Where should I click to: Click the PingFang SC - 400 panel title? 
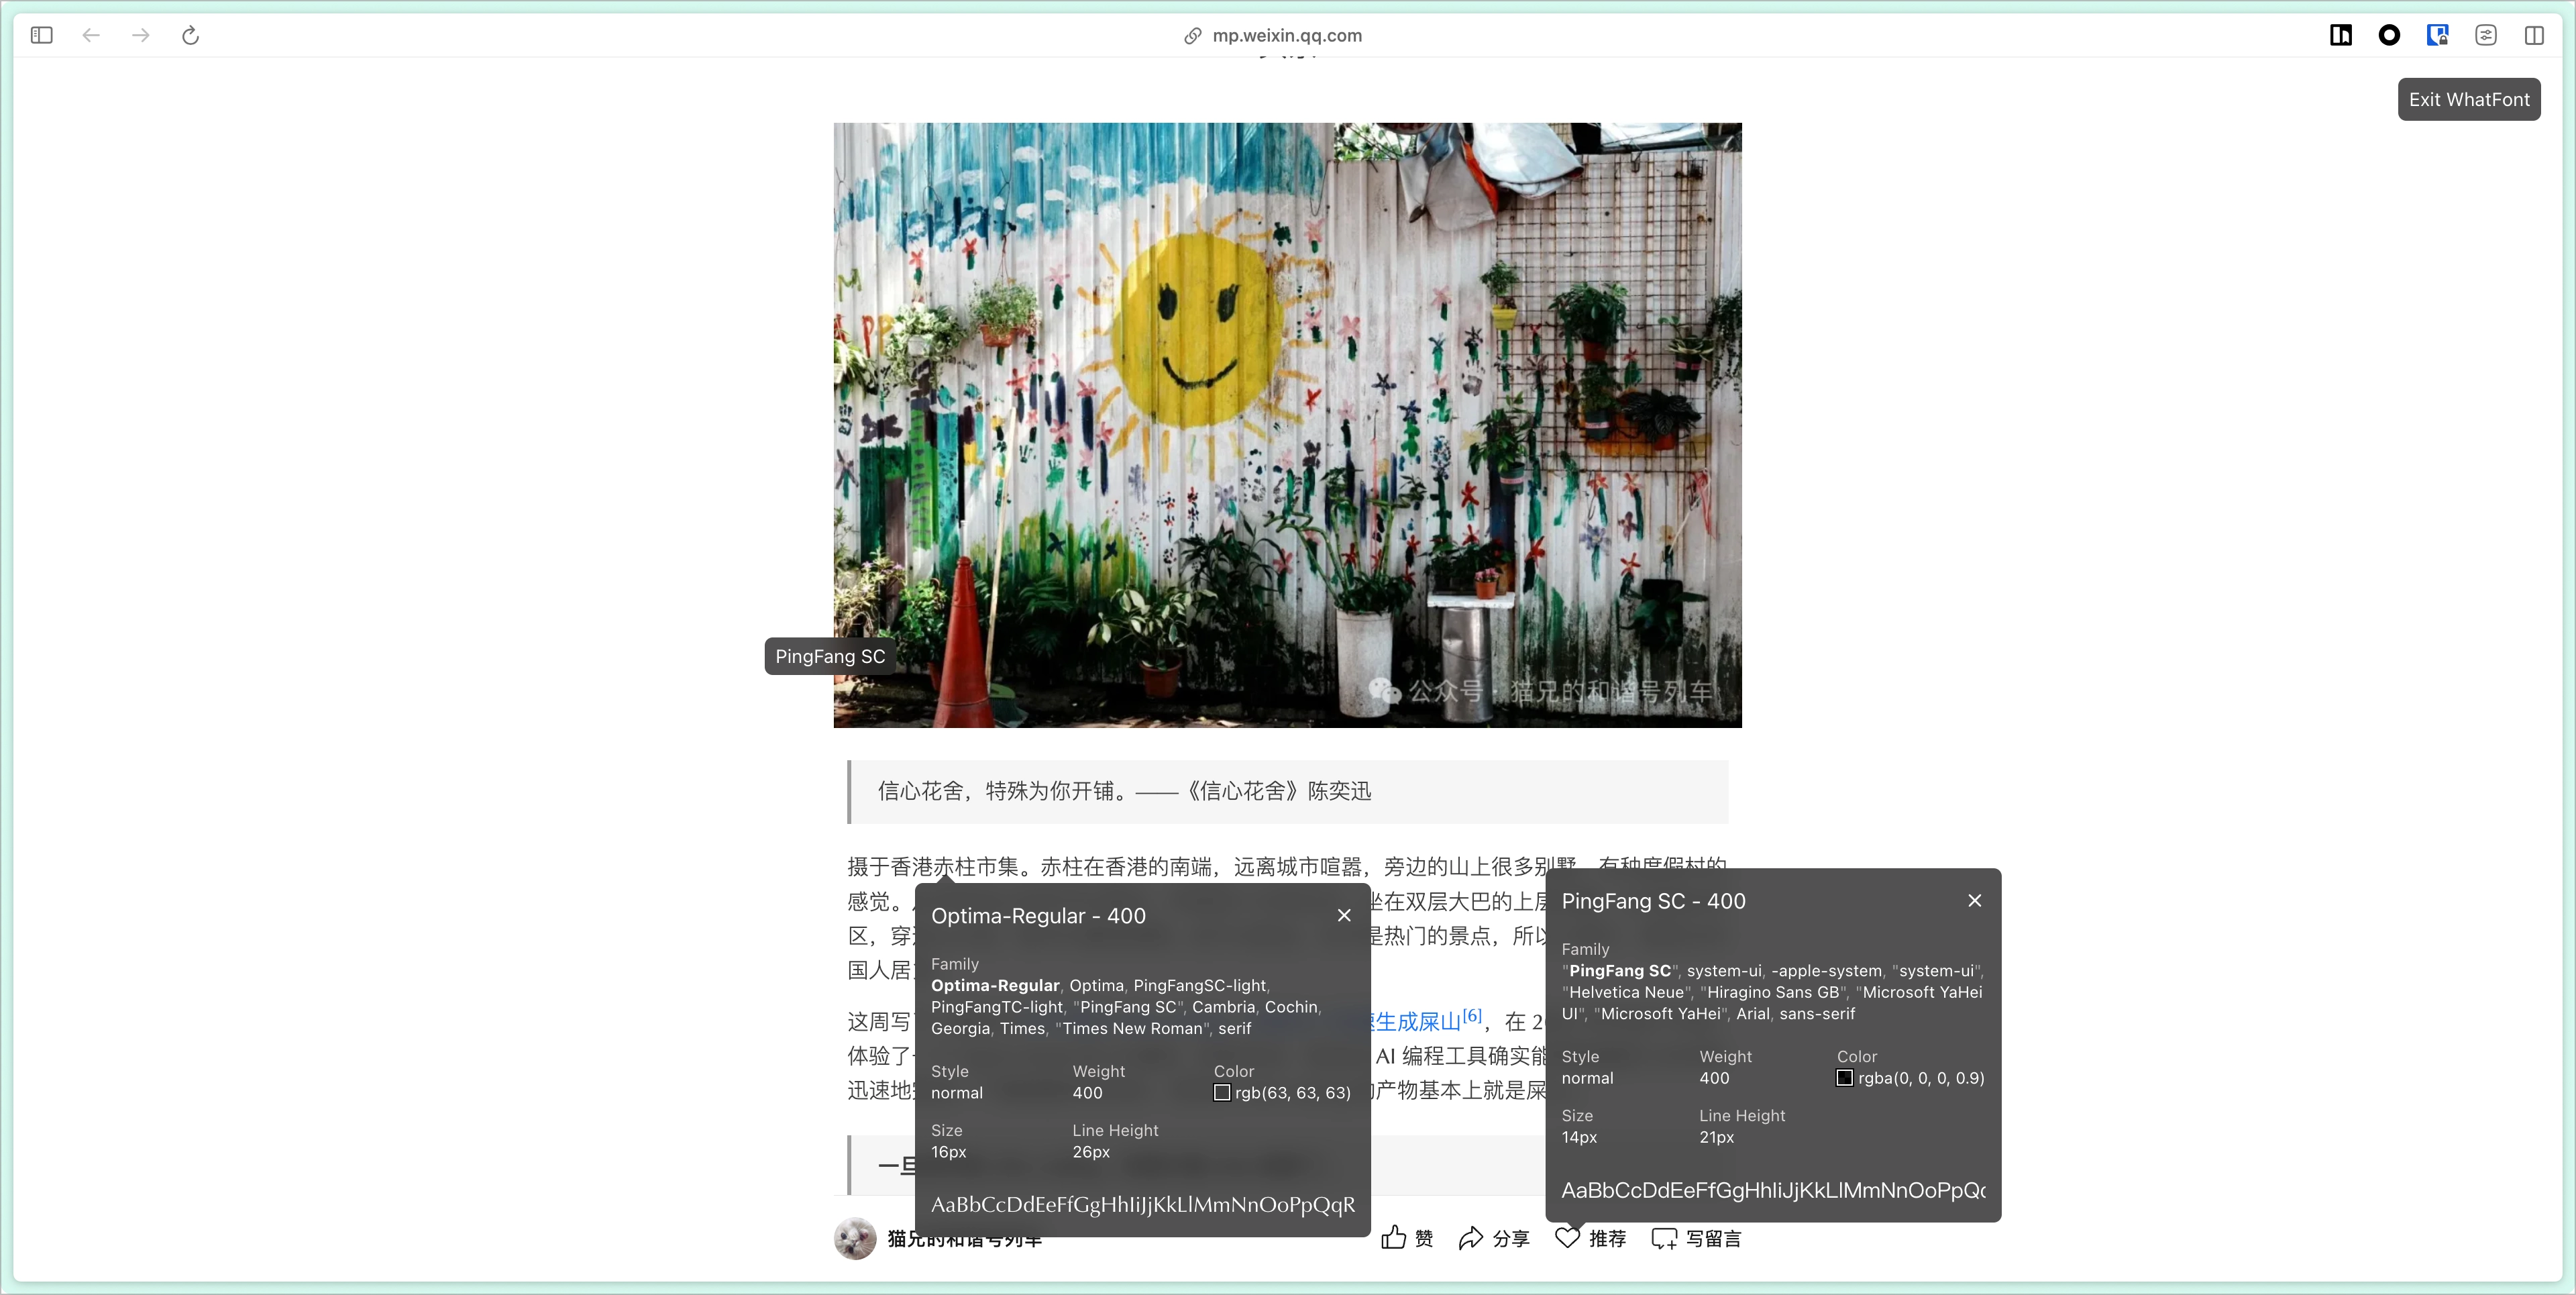tap(1653, 900)
